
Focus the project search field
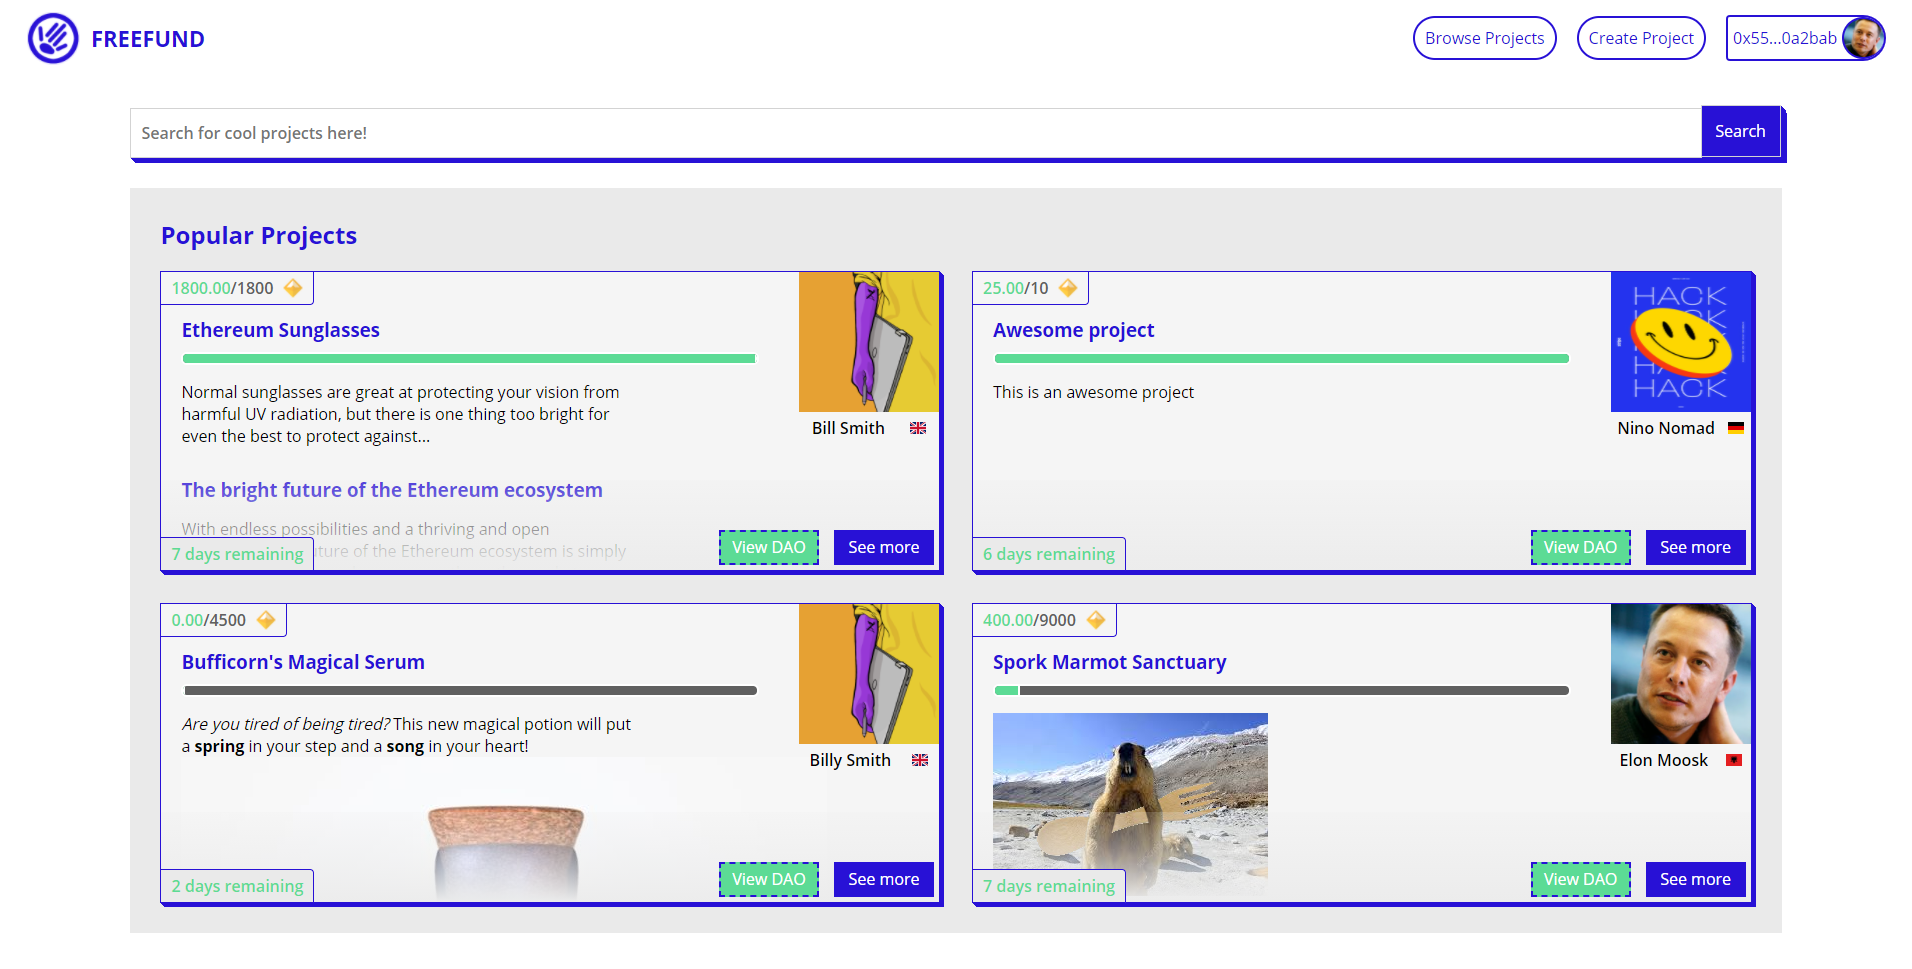point(915,133)
